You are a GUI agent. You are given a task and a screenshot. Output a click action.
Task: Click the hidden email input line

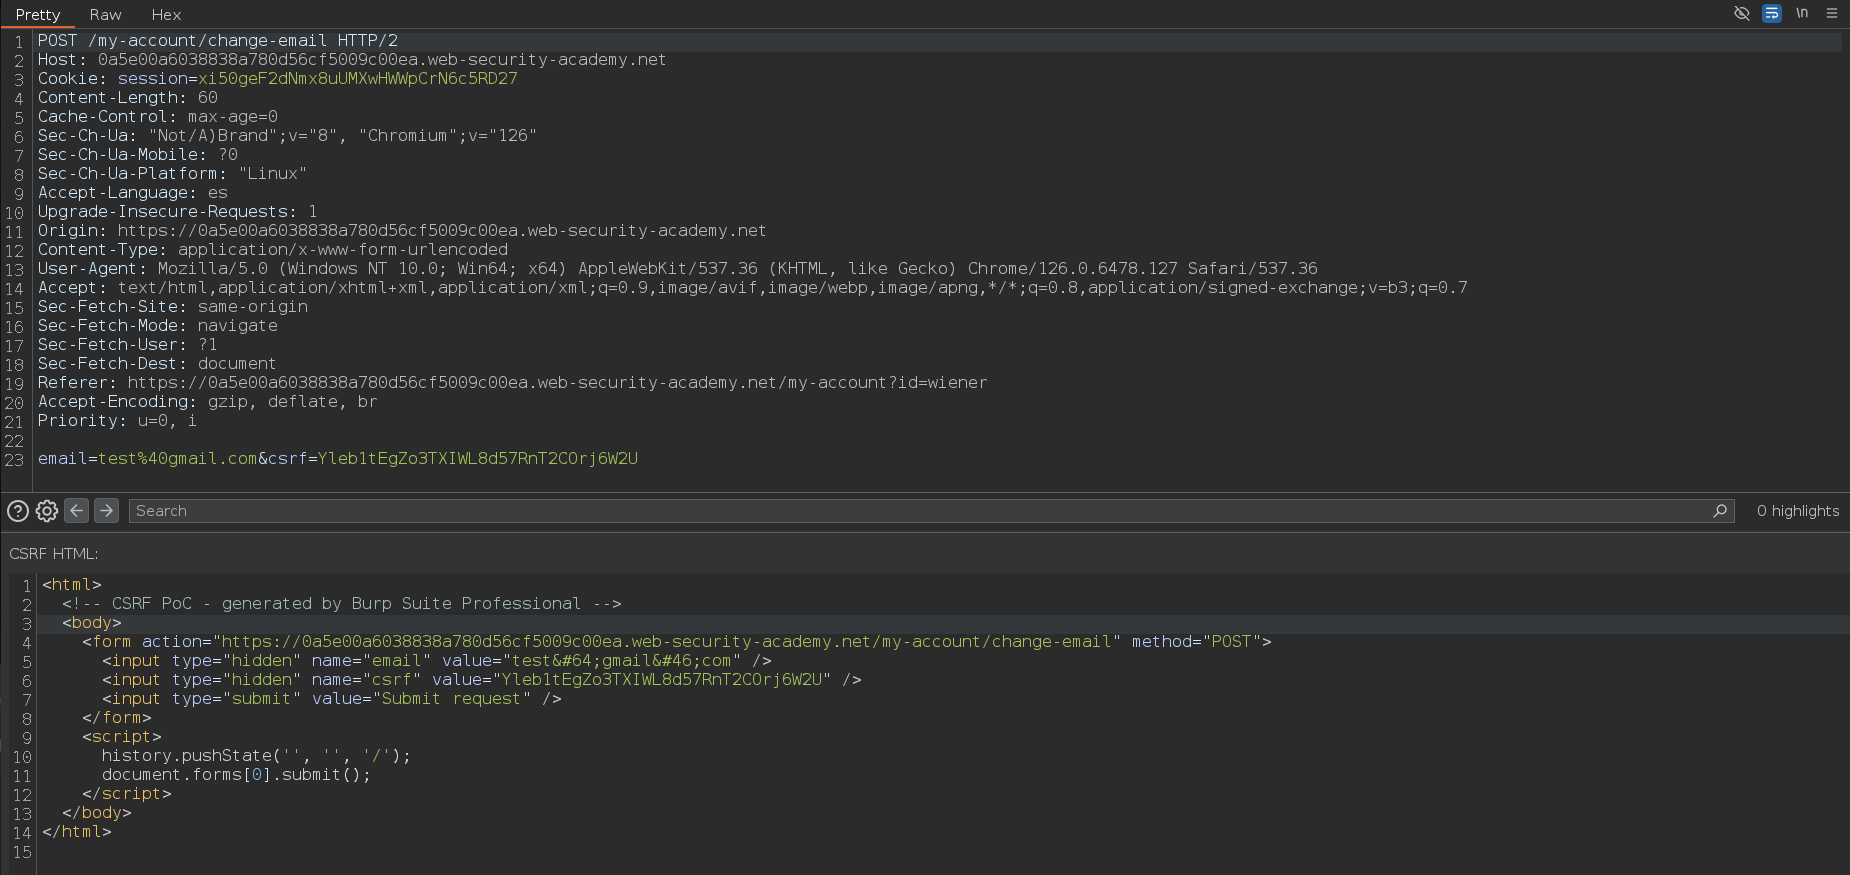tap(437, 661)
